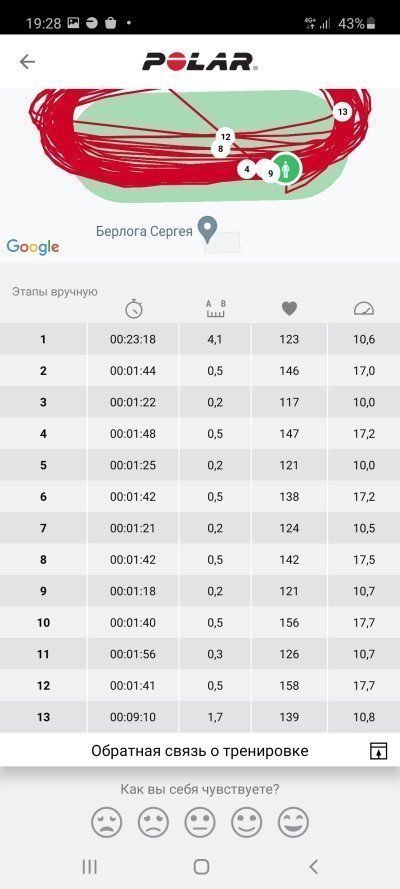
Task: Tap the Android home button
Action: point(201,866)
